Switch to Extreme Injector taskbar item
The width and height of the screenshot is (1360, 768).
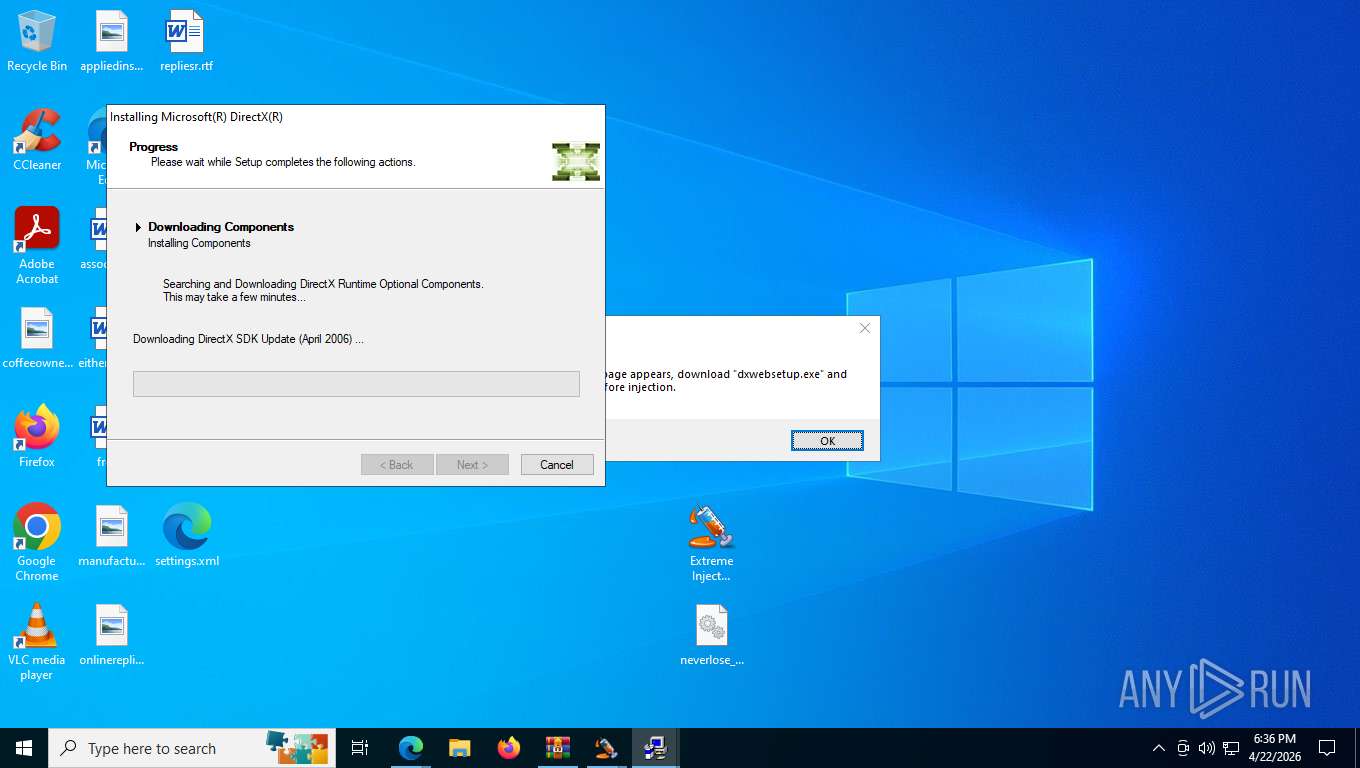tap(607, 748)
